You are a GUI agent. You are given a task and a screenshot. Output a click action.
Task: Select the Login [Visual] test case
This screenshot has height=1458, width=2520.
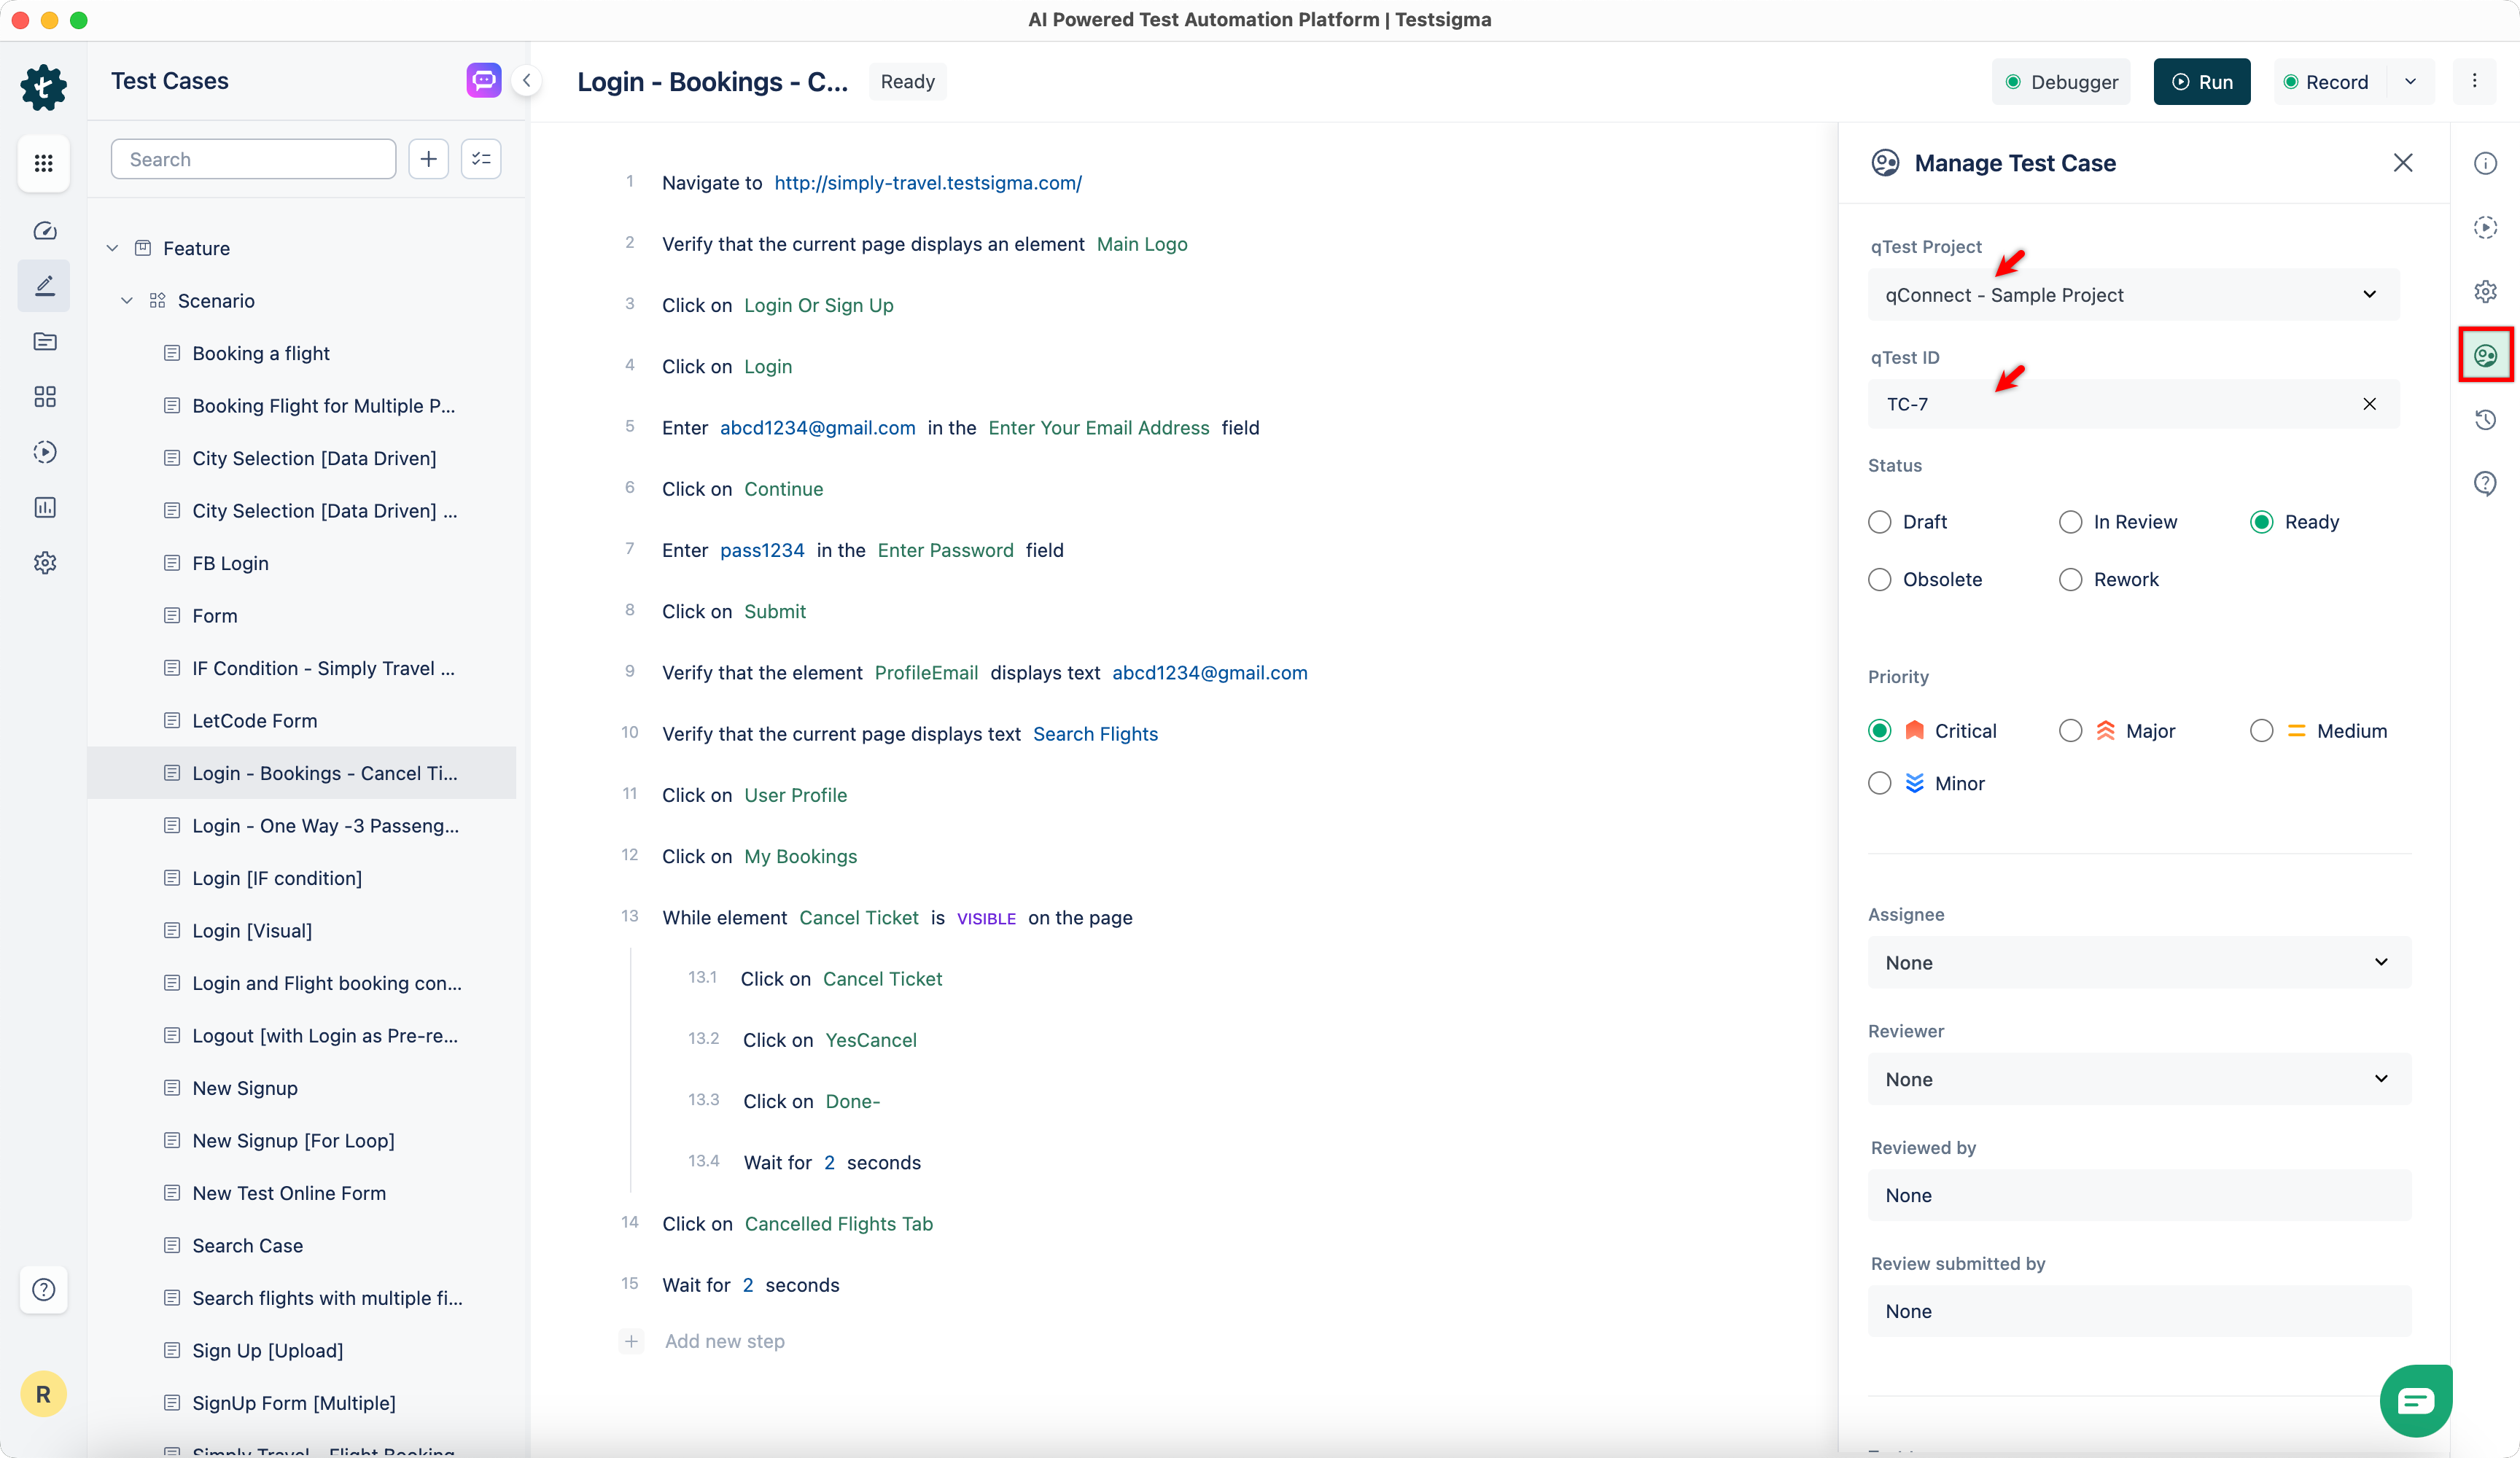point(252,930)
